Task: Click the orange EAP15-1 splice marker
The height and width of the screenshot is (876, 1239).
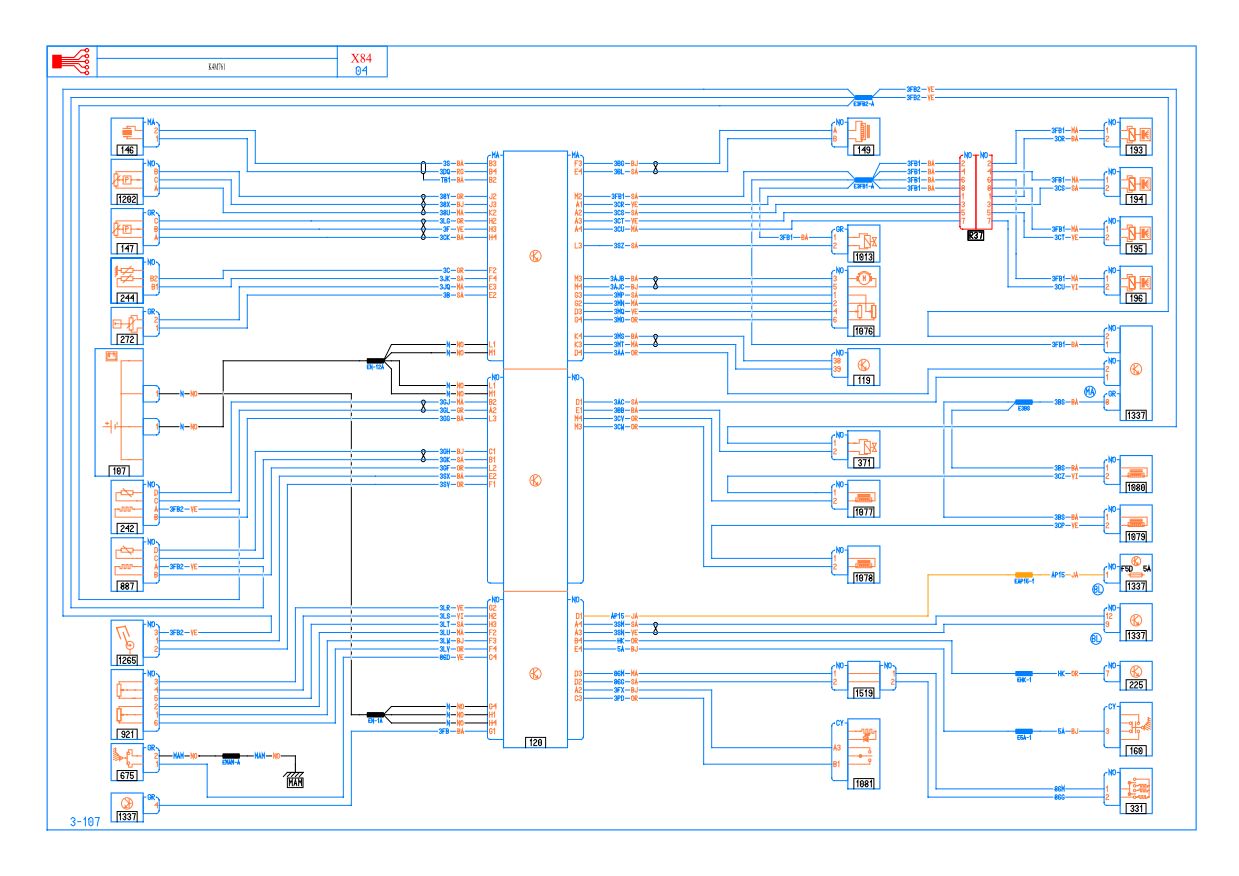Action: point(1022,576)
